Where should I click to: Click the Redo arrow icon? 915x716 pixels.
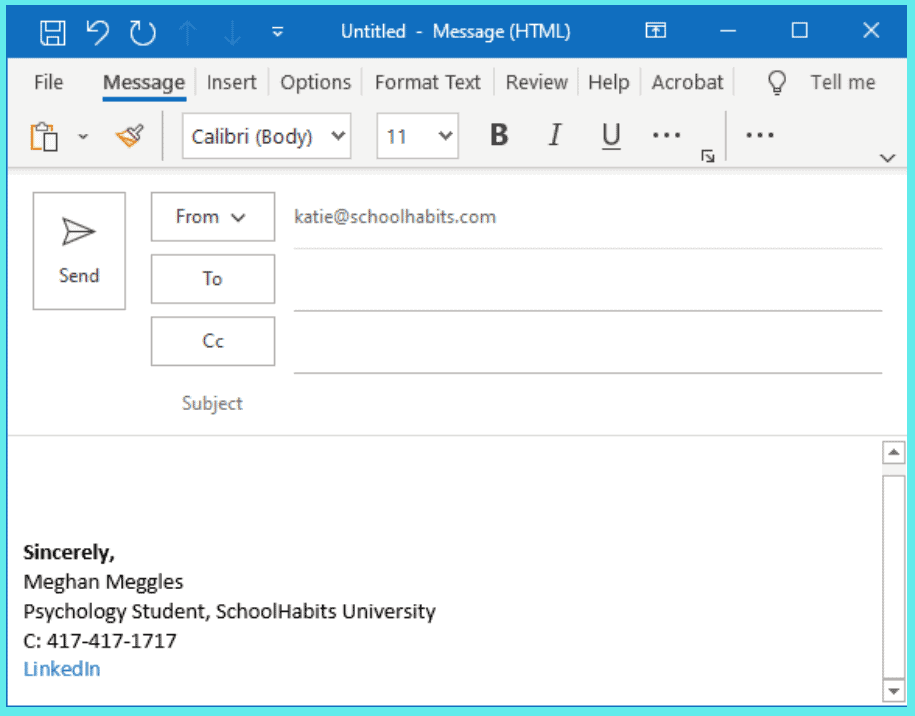(142, 32)
